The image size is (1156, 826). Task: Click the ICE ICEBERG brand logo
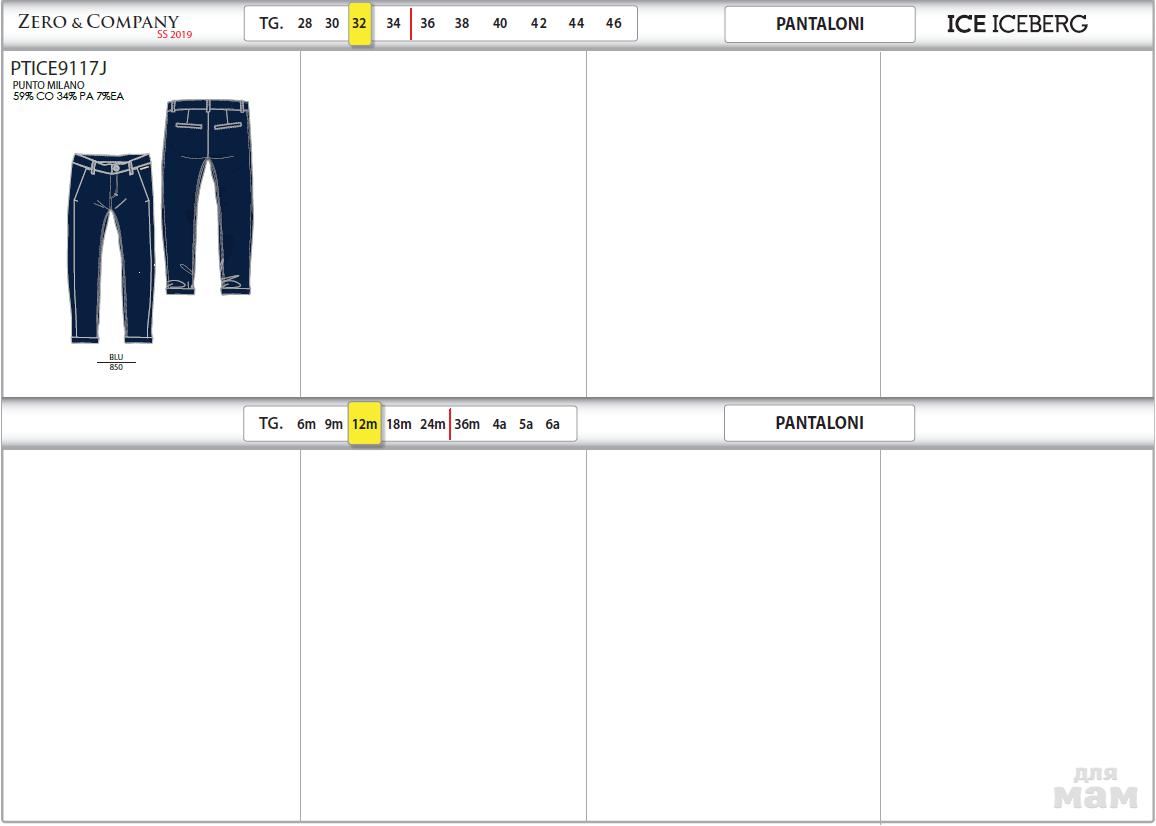point(1016,24)
